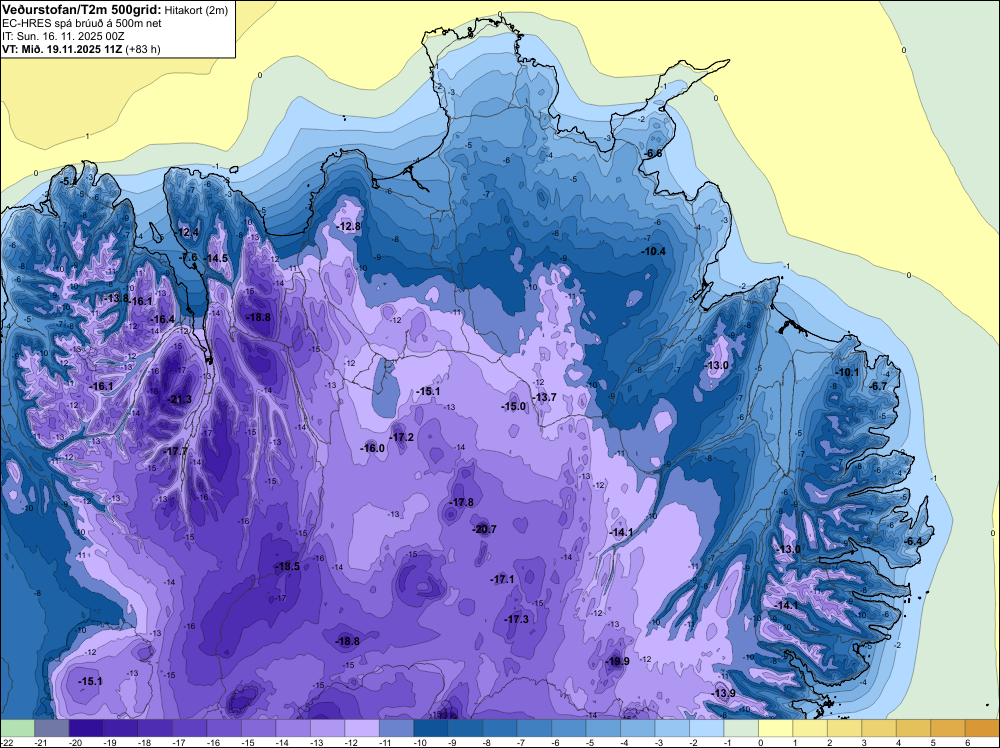
Task: Pick the -17.2 temperature label
Action: [402, 437]
